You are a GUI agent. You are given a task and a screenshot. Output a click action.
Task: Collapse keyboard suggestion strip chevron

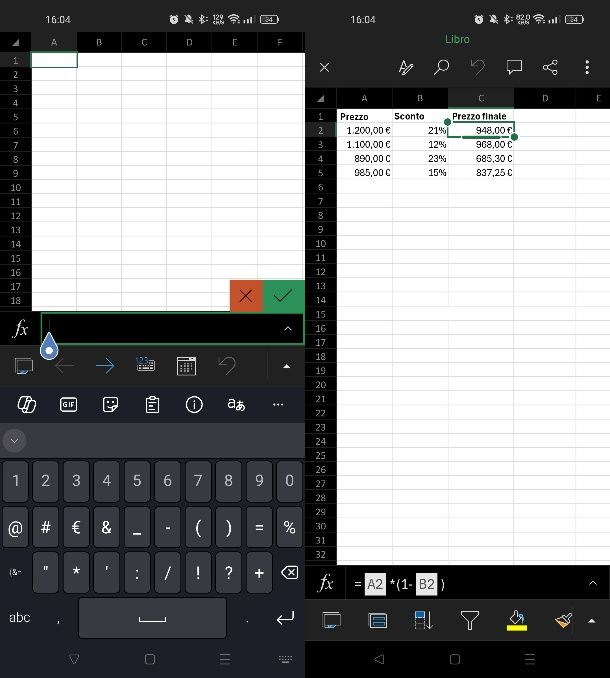point(14,441)
